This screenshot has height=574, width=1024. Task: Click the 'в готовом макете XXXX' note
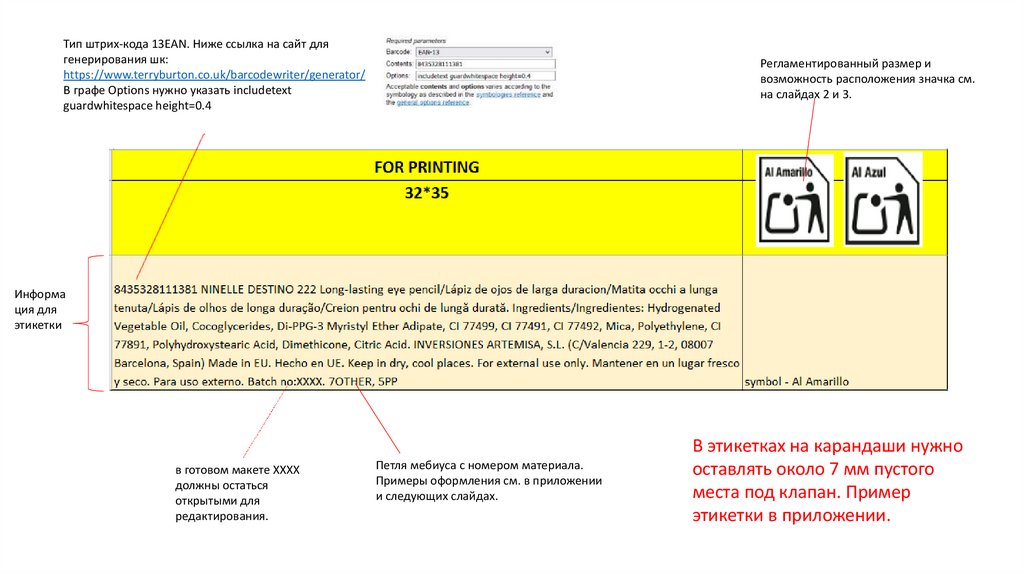click(x=237, y=493)
